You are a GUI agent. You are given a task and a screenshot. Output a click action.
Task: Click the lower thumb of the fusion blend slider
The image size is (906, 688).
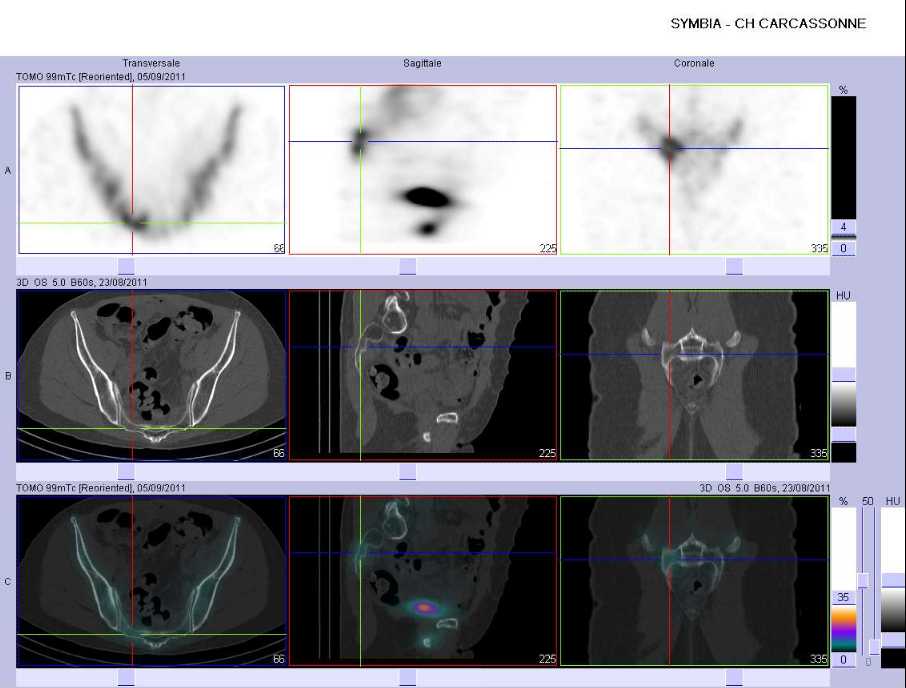(874, 647)
